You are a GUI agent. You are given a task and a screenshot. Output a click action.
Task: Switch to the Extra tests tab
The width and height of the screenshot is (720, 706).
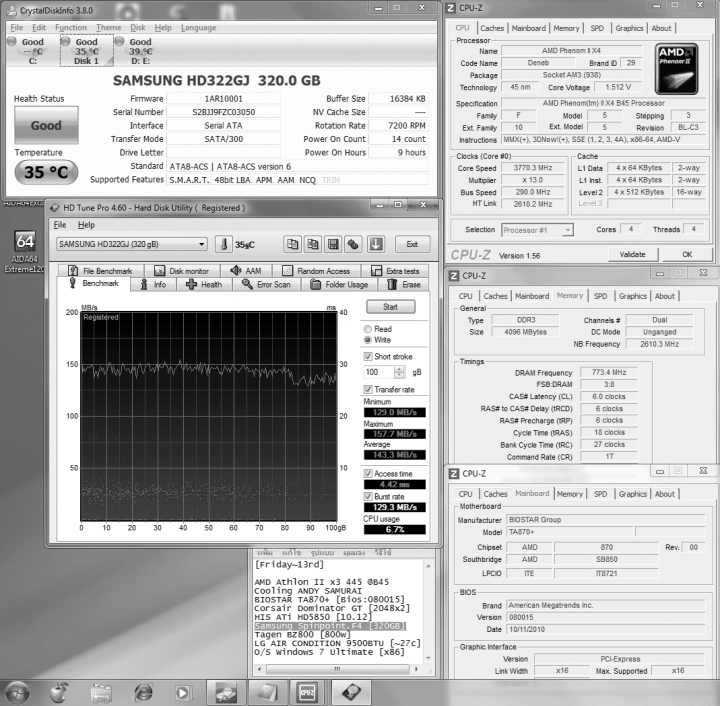[395, 271]
